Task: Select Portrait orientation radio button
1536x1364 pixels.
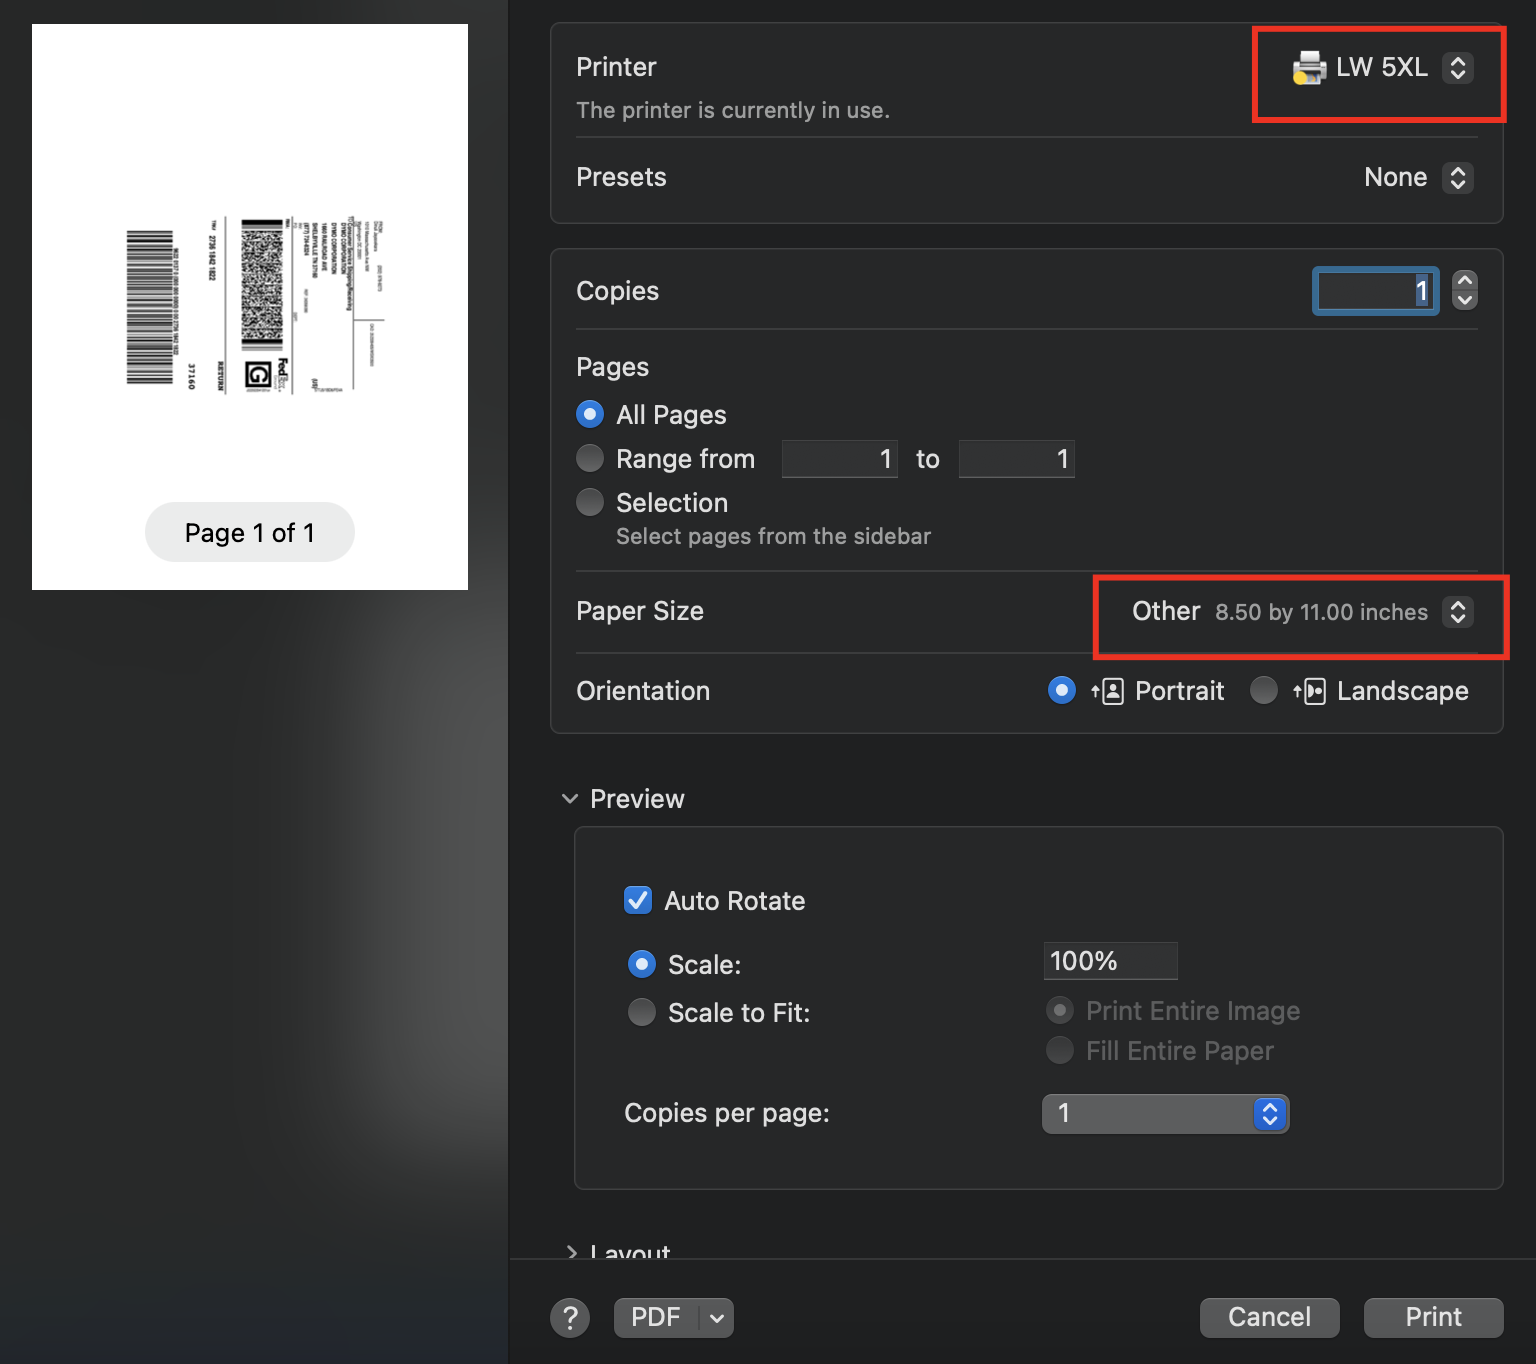Action: coord(1062,690)
